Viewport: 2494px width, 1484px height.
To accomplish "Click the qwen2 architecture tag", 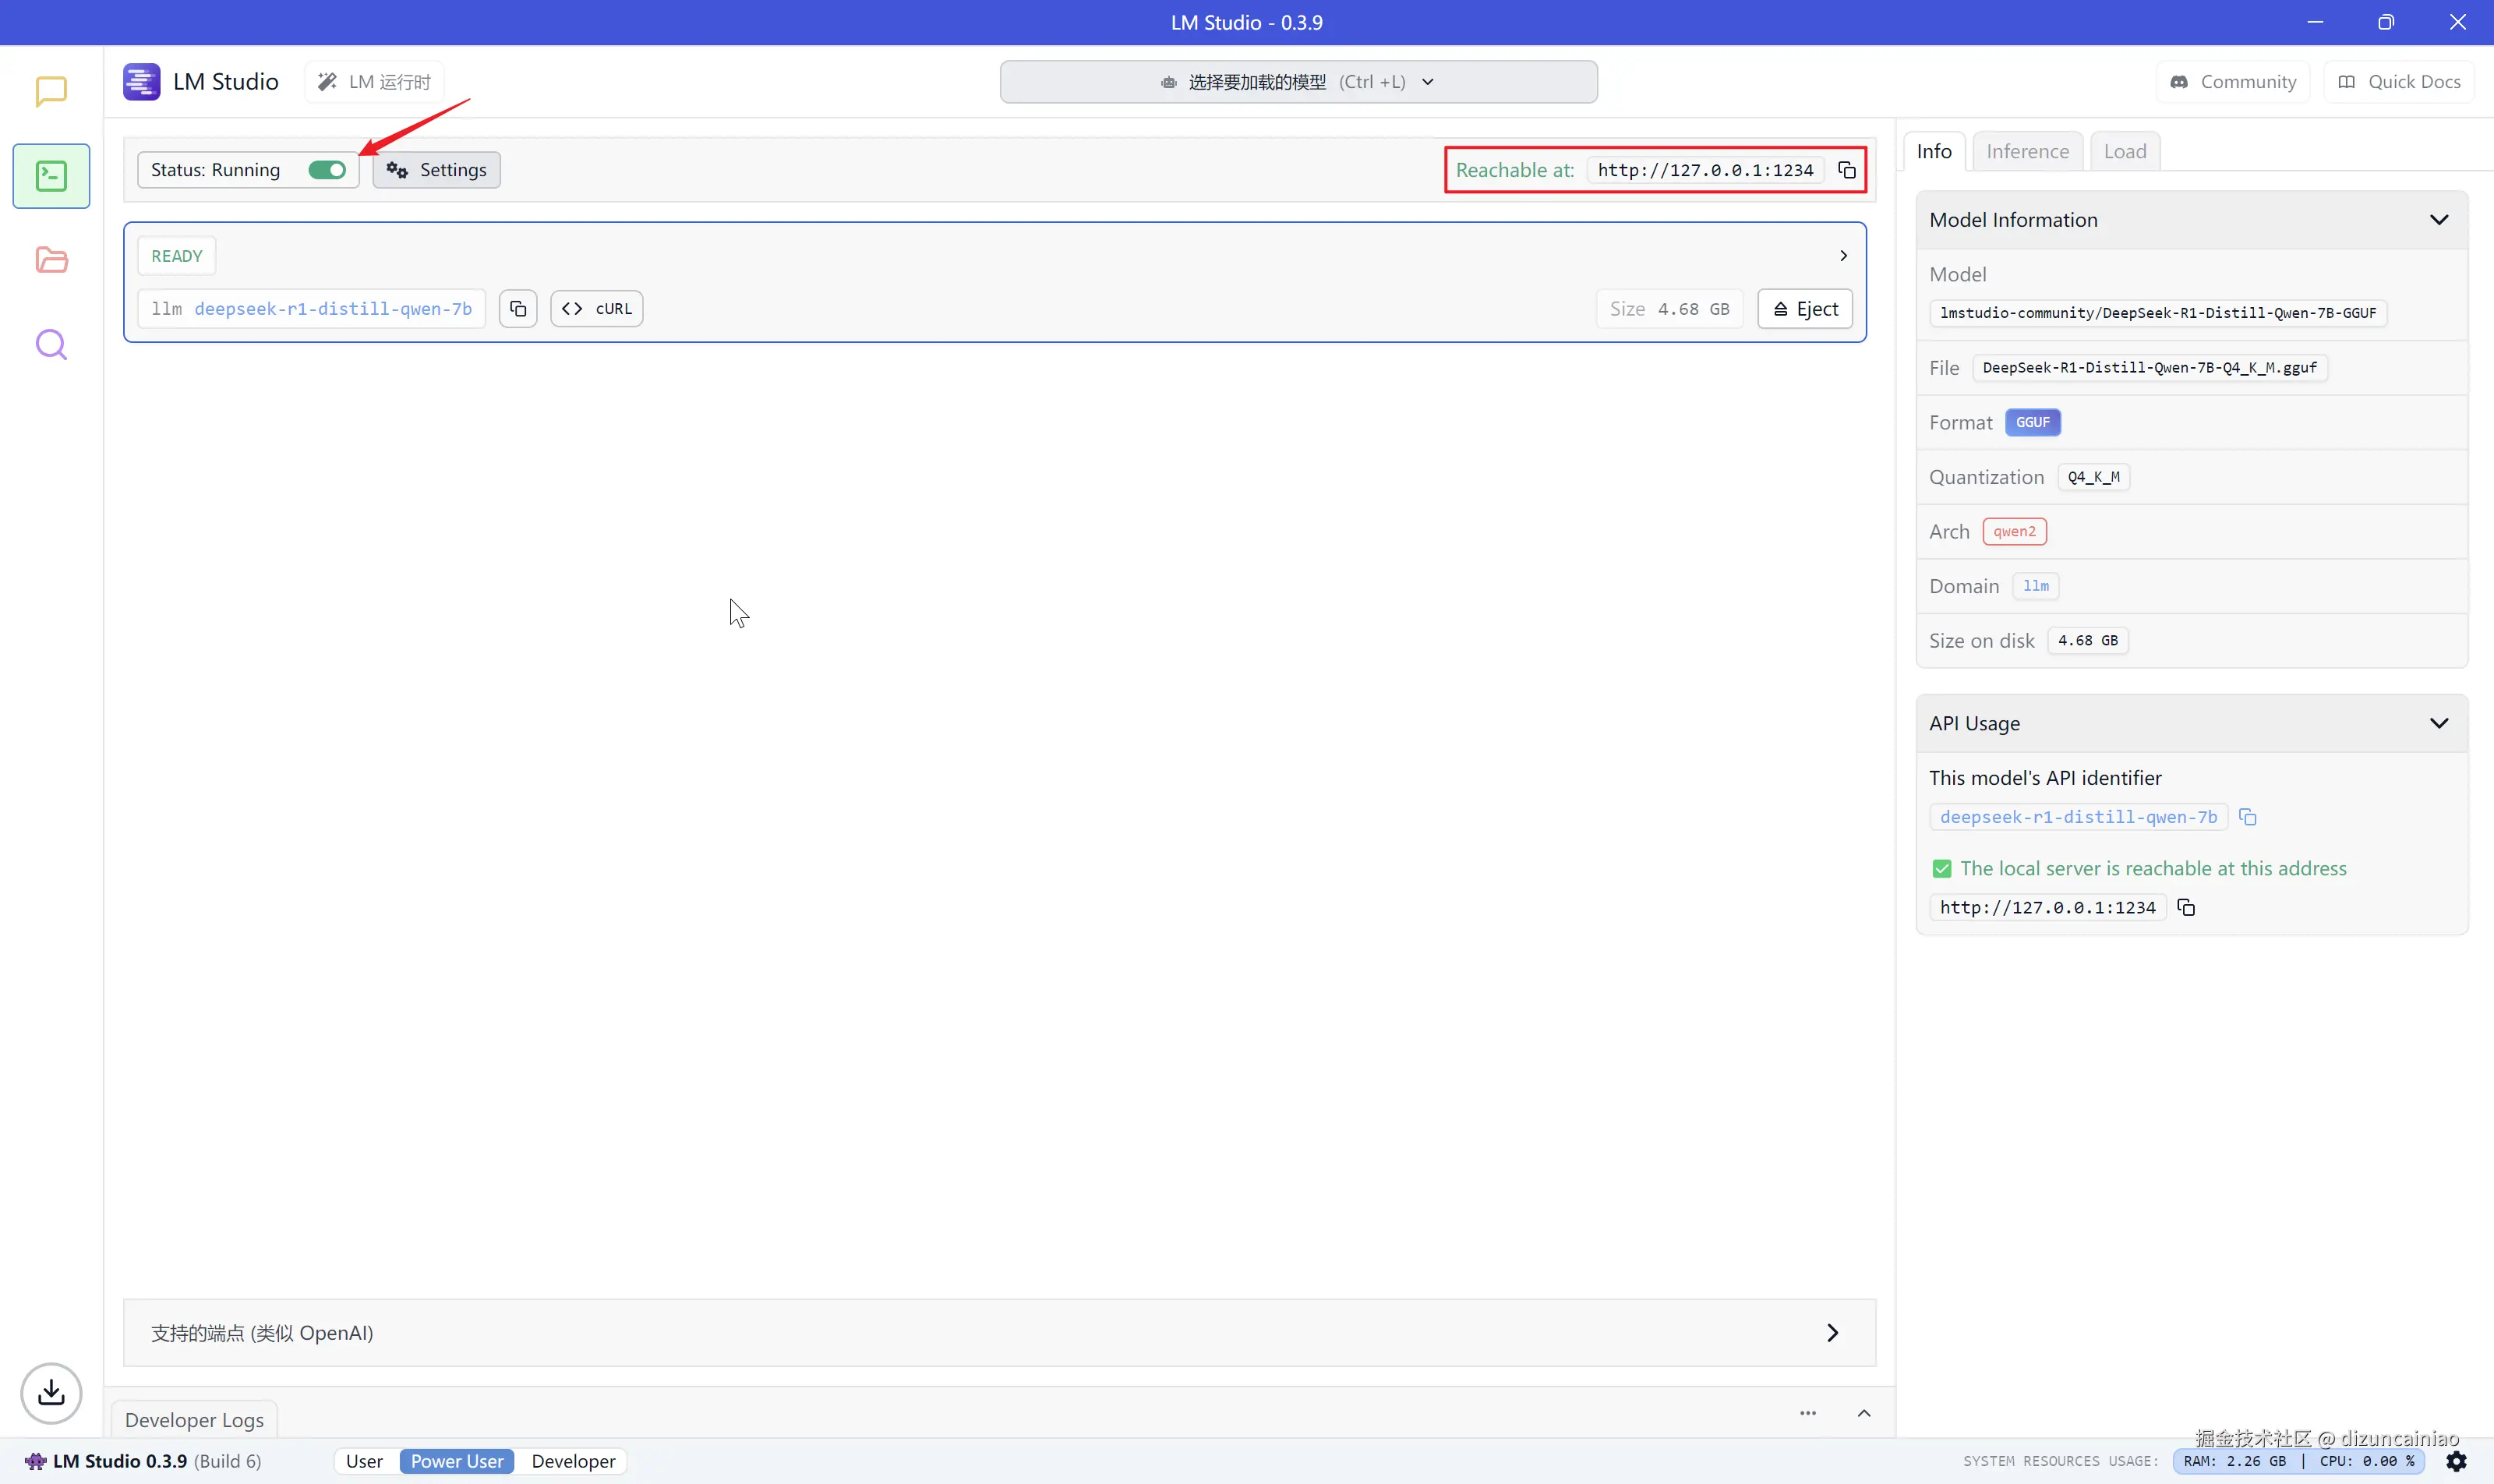I will (2014, 531).
